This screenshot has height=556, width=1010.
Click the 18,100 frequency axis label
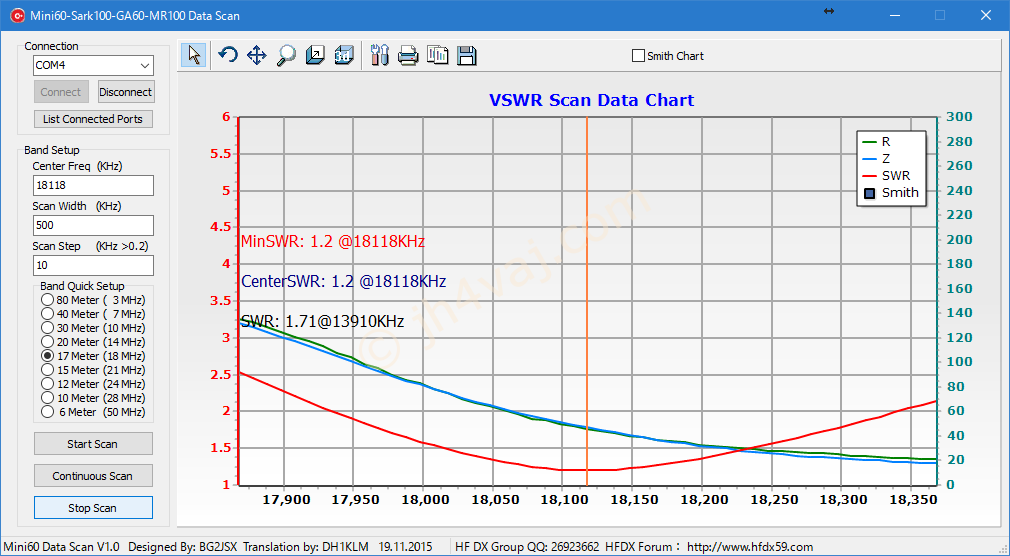coord(562,500)
